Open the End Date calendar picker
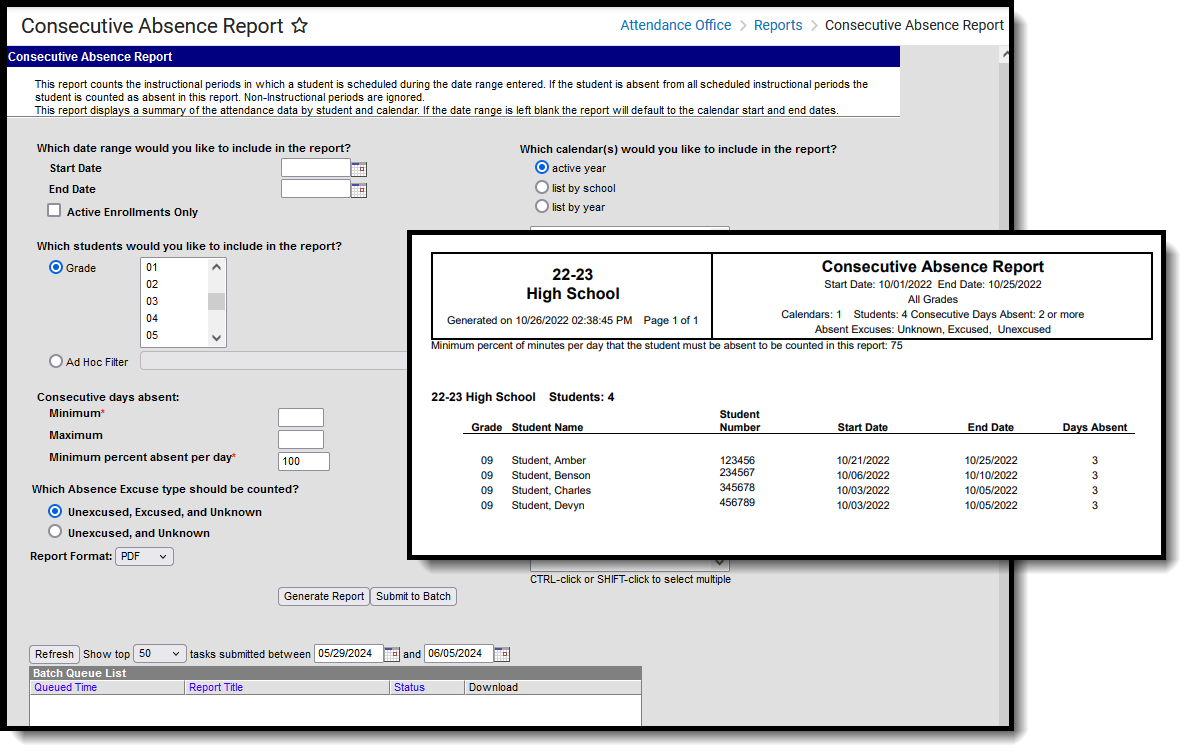The width and height of the screenshot is (1191, 756). pos(359,190)
